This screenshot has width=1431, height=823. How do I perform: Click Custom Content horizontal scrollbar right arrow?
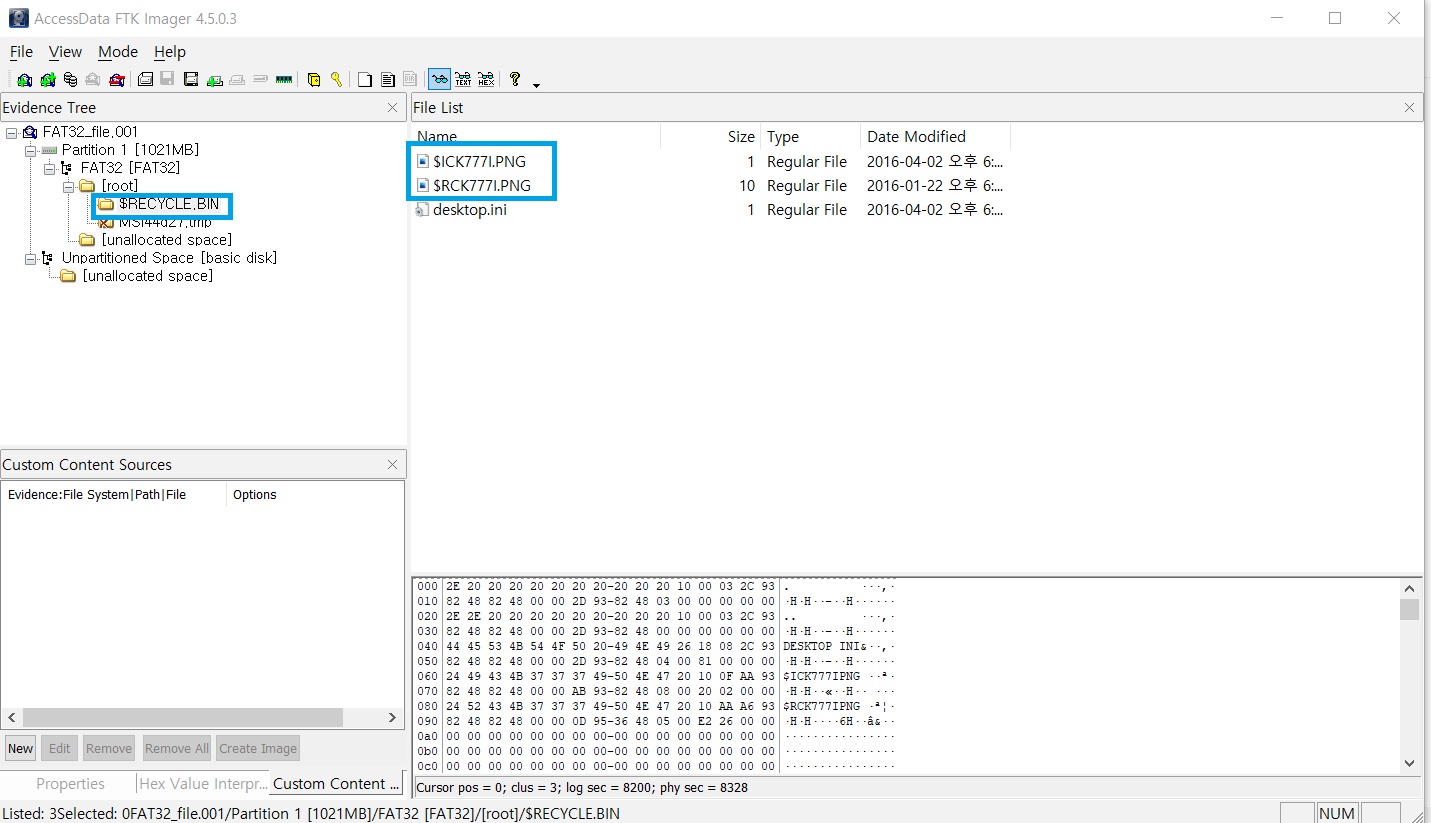pyautogui.click(x=391, y=718)
